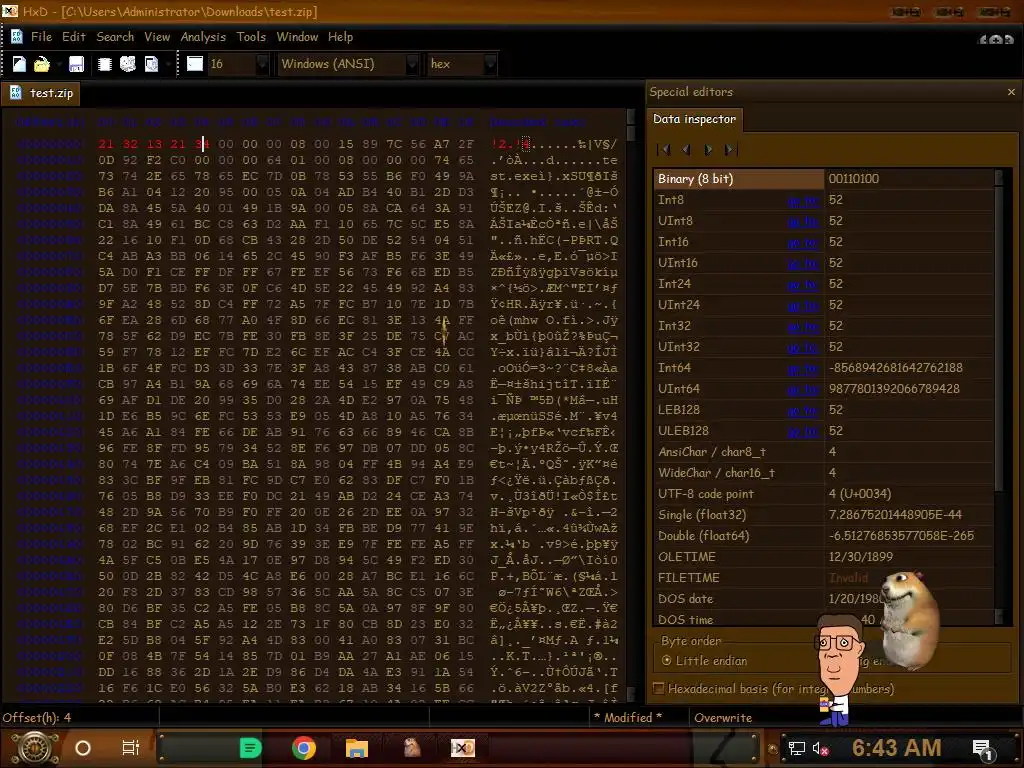Click go to link for Int8
Viewport: 1024px width, 768px height.
[803, 200]
